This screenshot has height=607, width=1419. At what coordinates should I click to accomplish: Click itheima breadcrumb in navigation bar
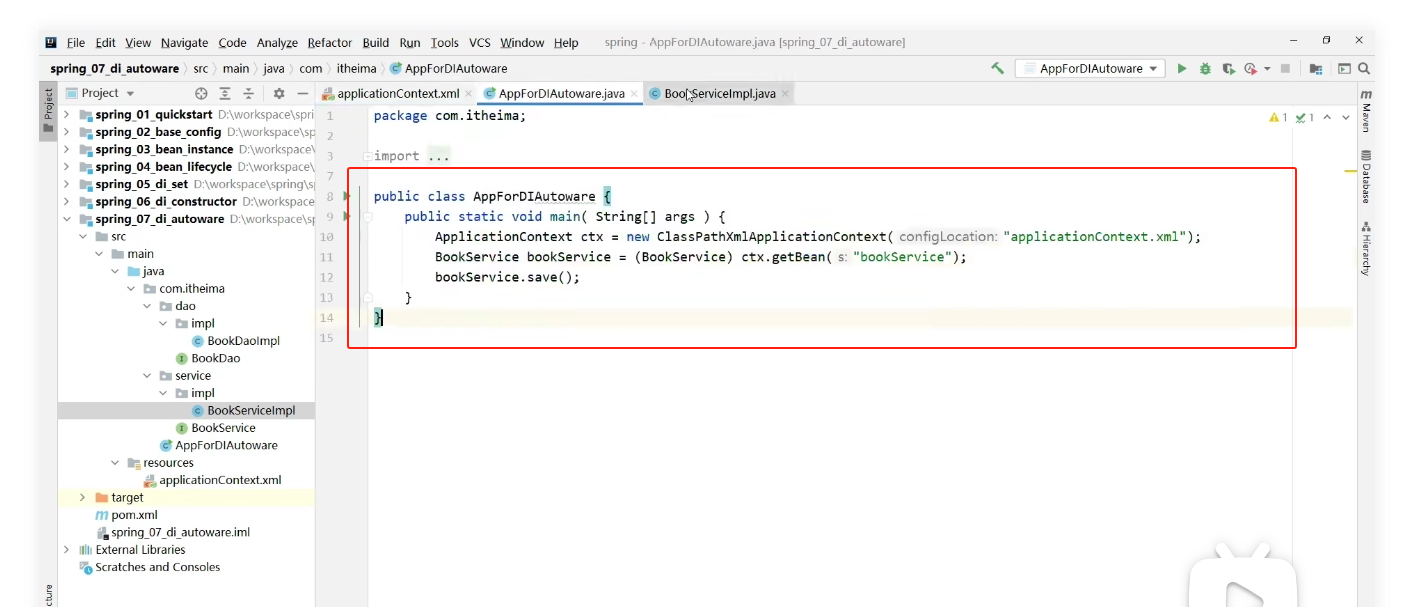pyautogui.click(x=356, y=69)
